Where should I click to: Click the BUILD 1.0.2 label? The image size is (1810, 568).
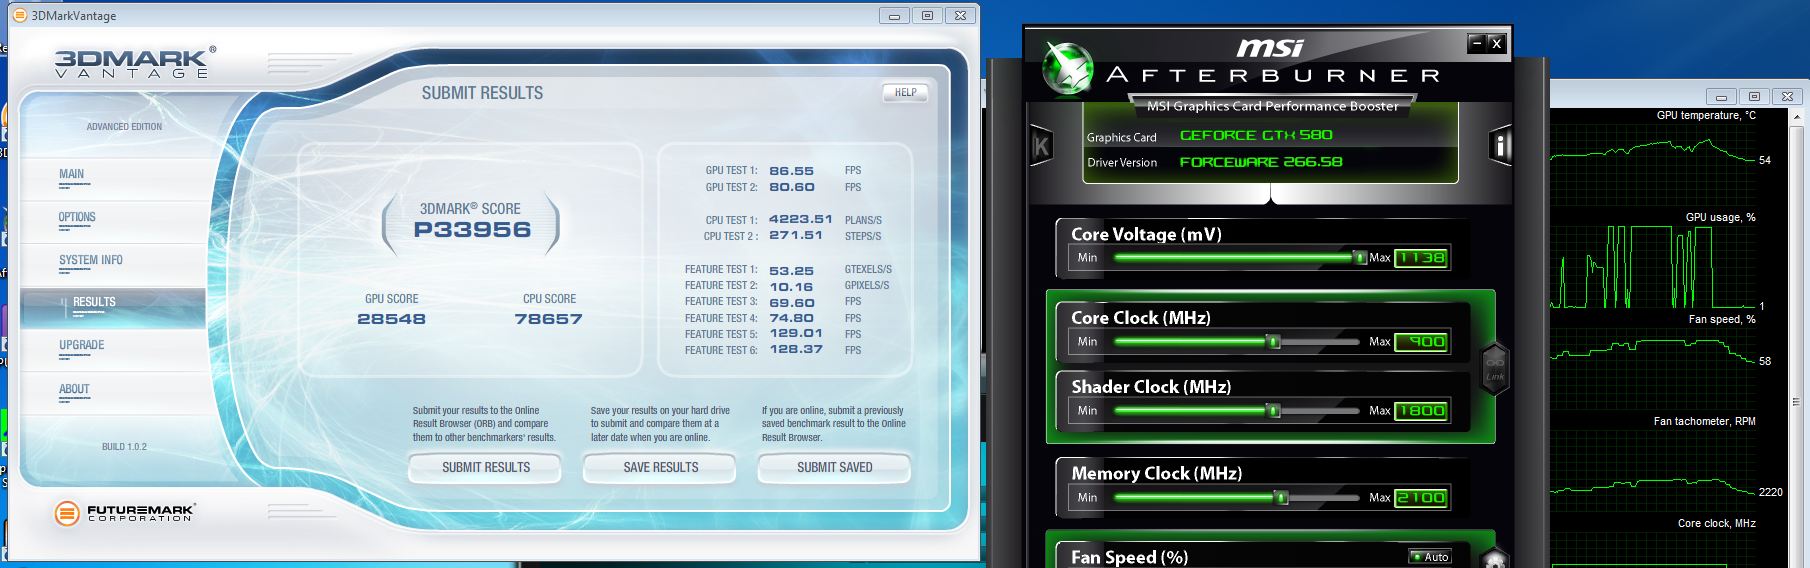point(124,447)
